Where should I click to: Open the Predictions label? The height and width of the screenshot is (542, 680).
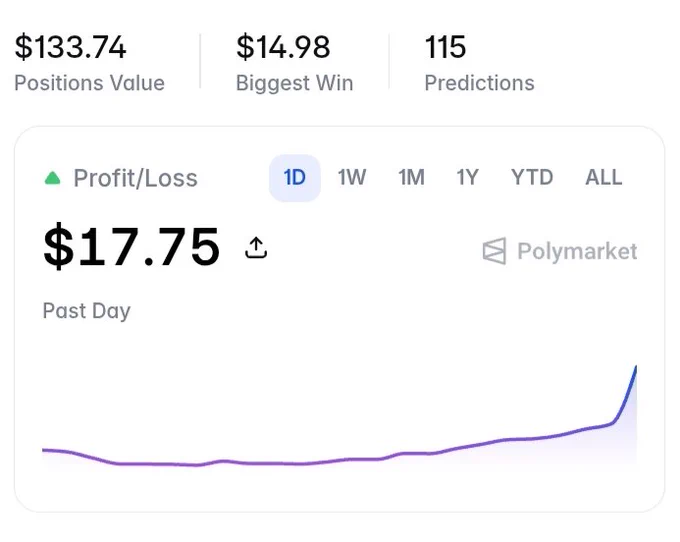tap(479, 83)
